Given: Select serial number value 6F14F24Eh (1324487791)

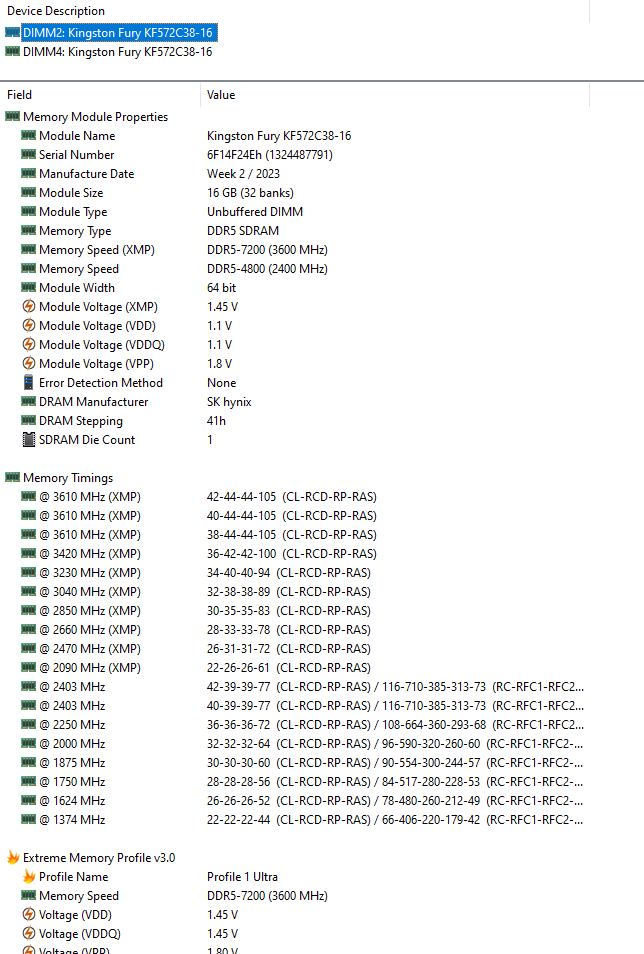Looking at the screenshot, I should (270, 155).
